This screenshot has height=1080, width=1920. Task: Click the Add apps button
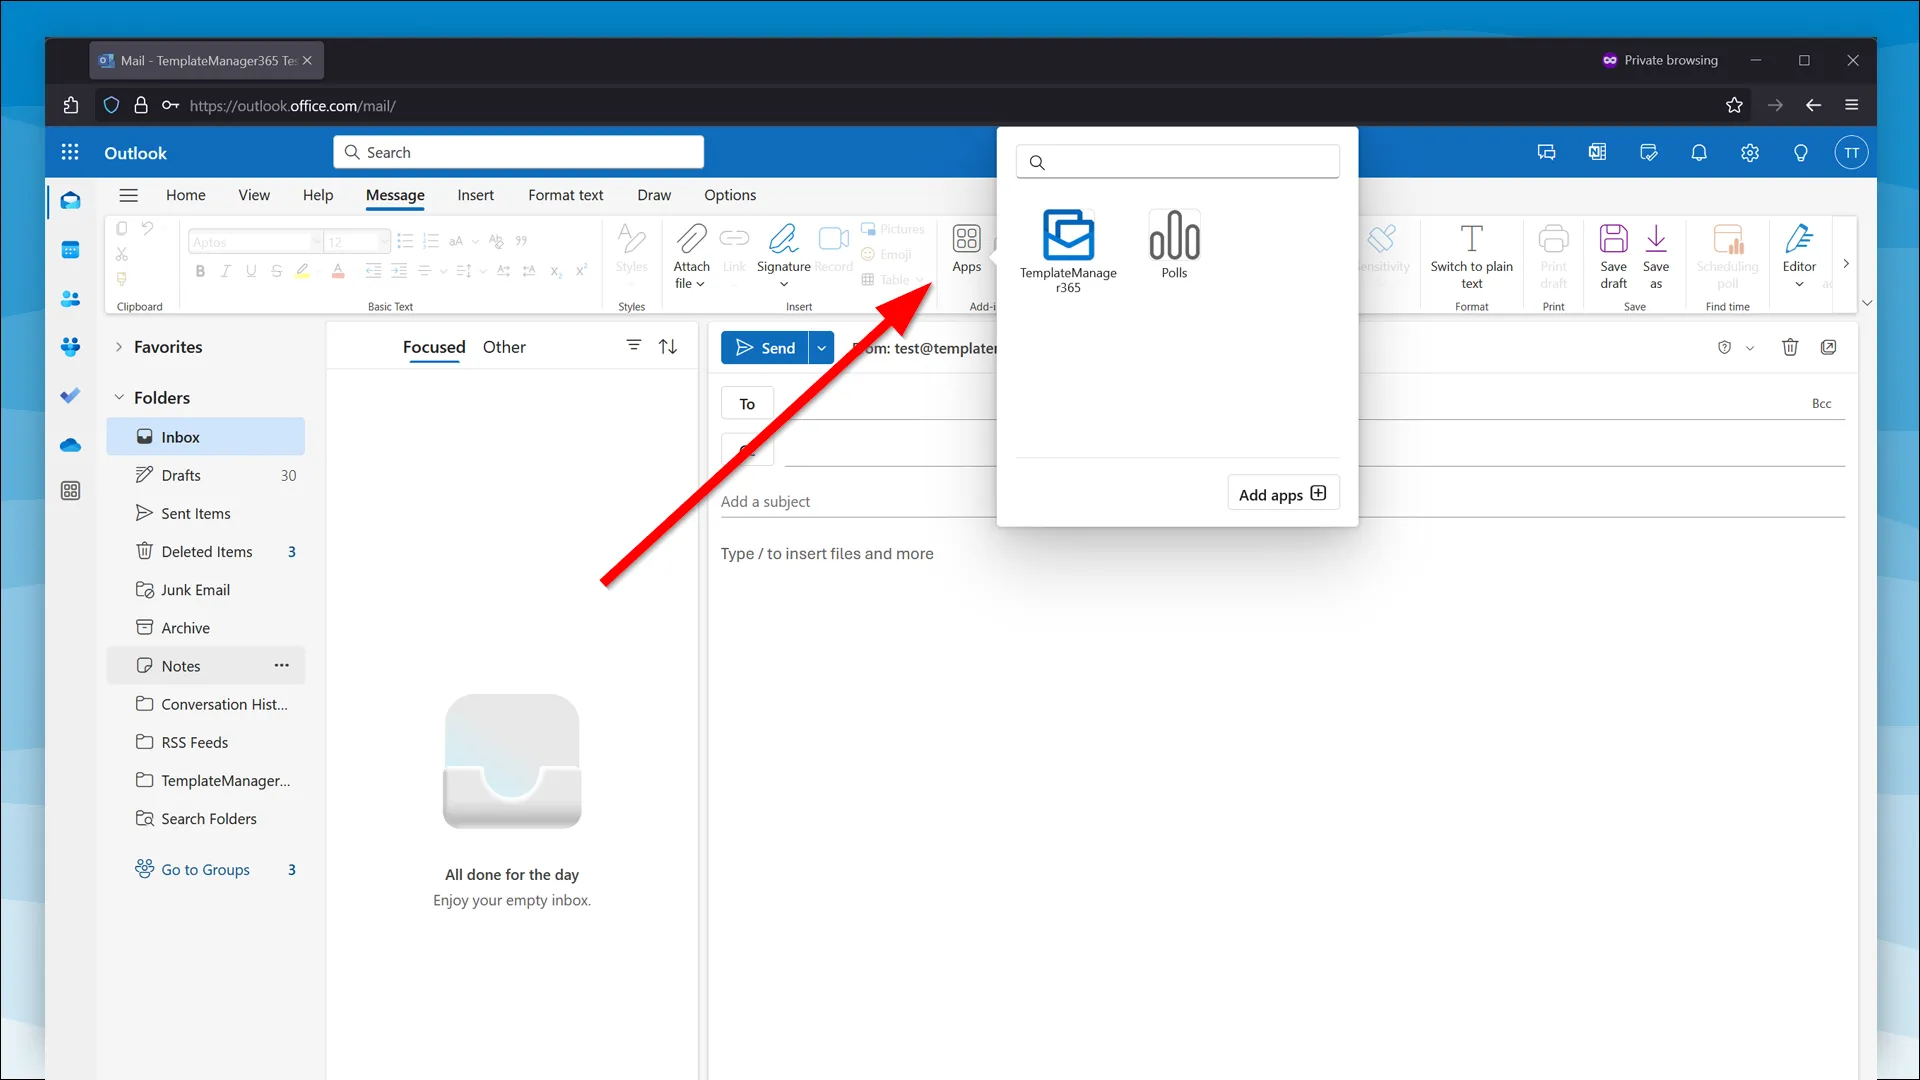point(1283,493)
